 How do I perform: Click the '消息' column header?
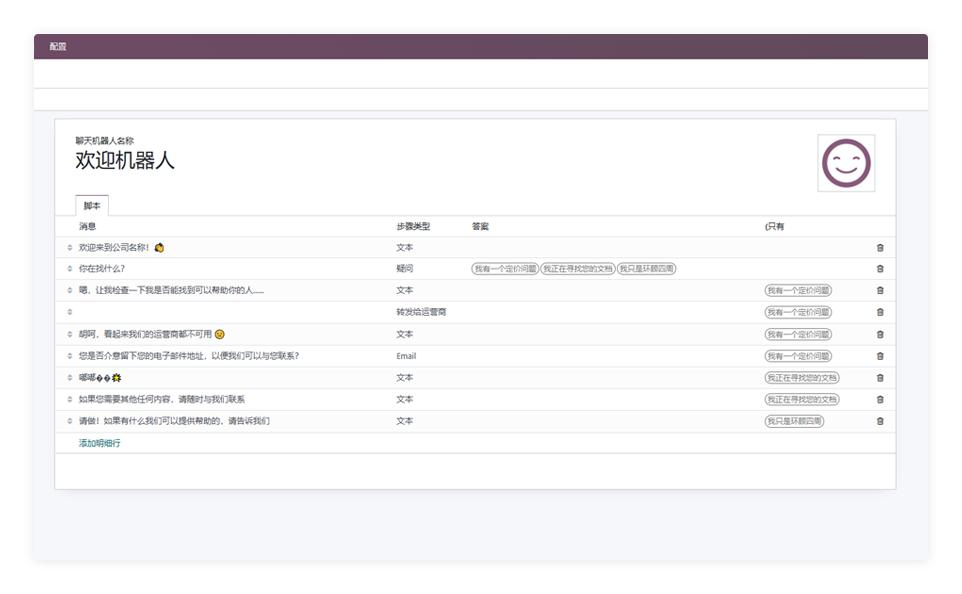[88, 227]
